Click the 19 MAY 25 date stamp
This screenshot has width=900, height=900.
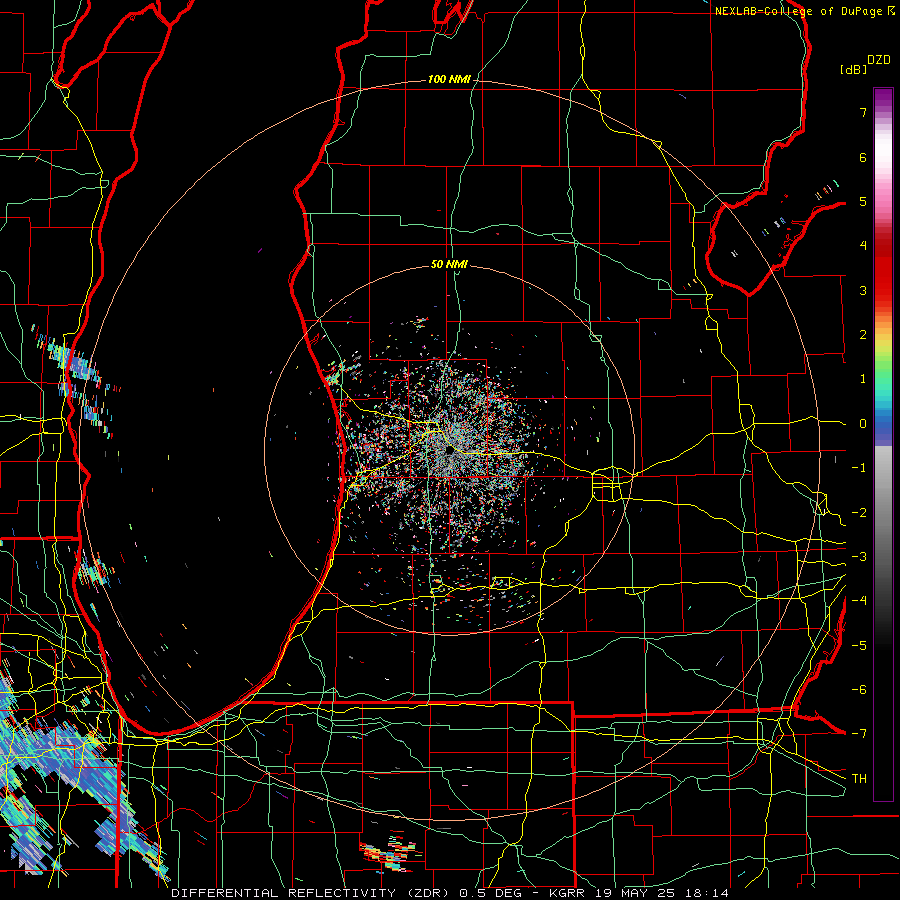point(637,893)
